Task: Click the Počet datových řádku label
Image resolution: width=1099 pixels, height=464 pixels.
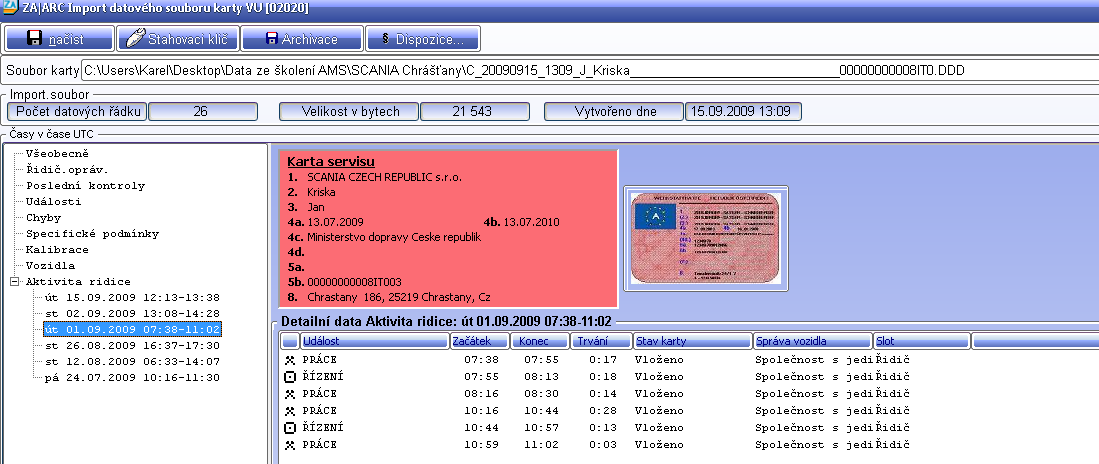Action: [x=77, y=111]
